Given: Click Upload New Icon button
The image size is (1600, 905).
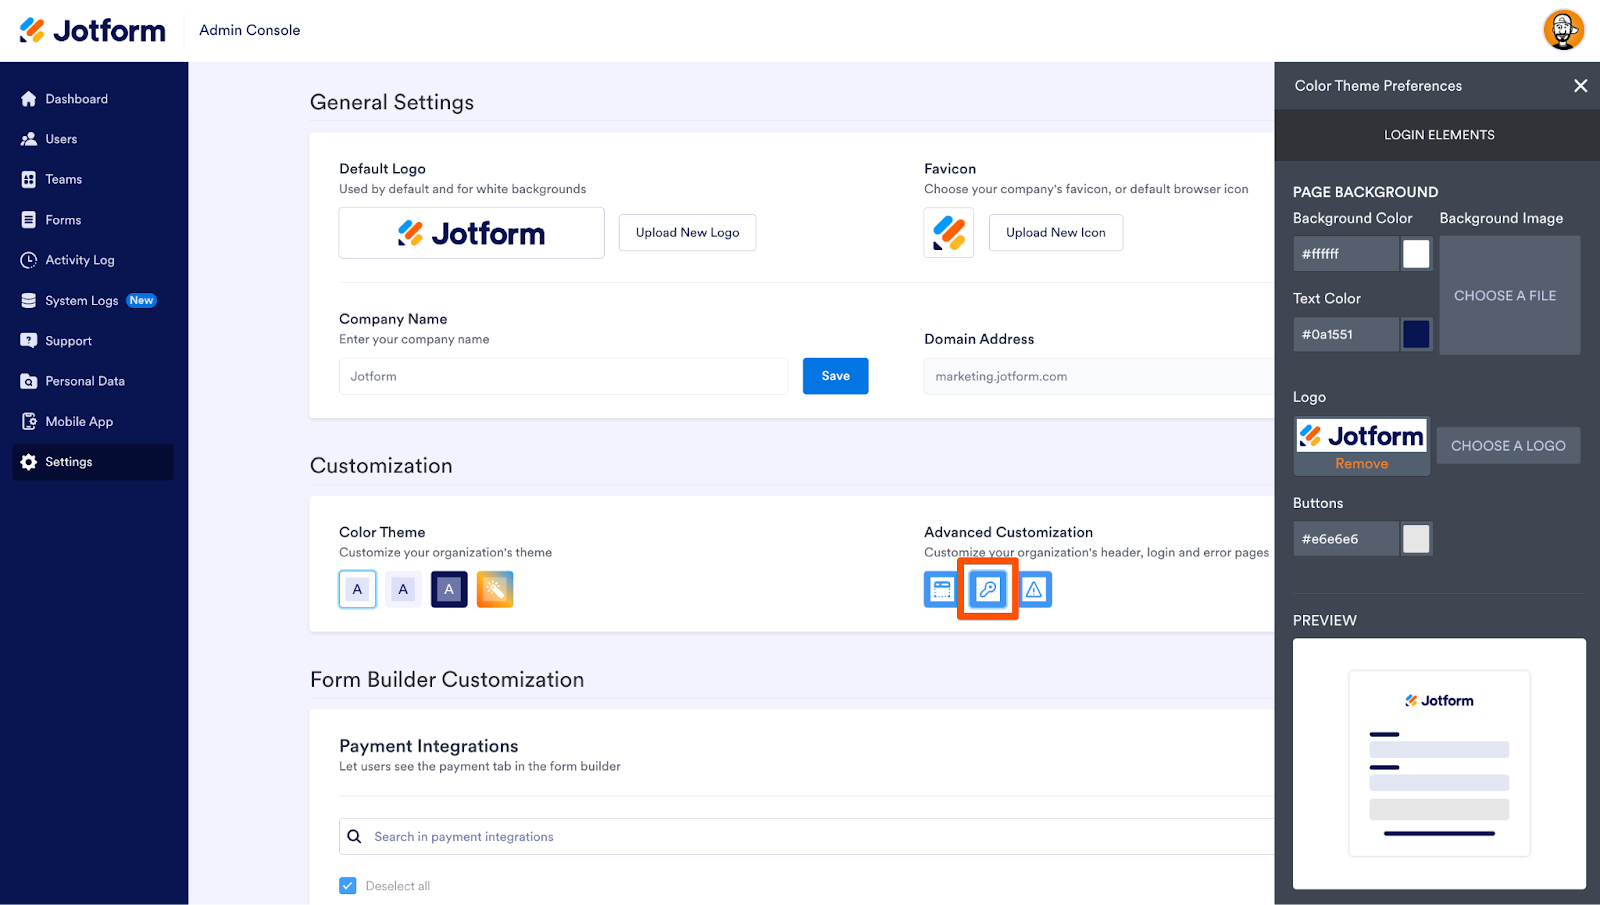Looking at the screenshot, I should (1055, 233).
